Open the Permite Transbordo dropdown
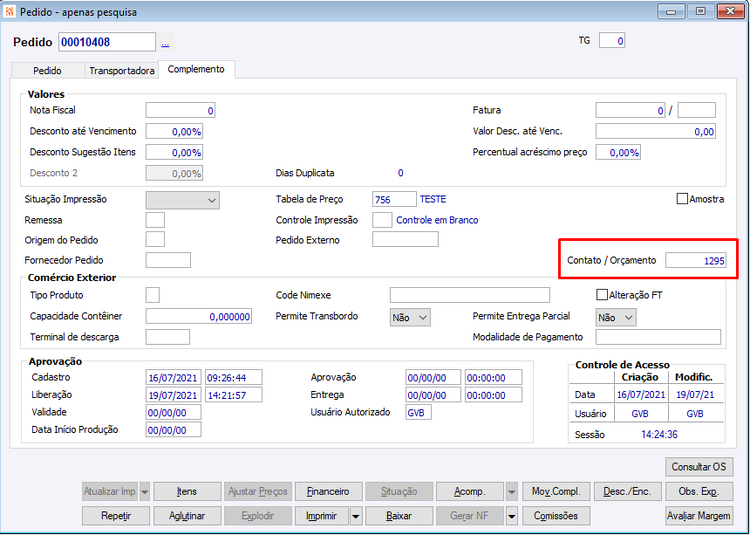The width and height of the screenshot is (750, 535). click(410, 317)
